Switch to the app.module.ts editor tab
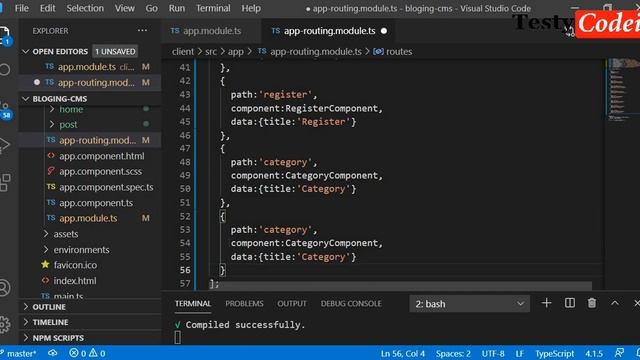 point(211,31)
